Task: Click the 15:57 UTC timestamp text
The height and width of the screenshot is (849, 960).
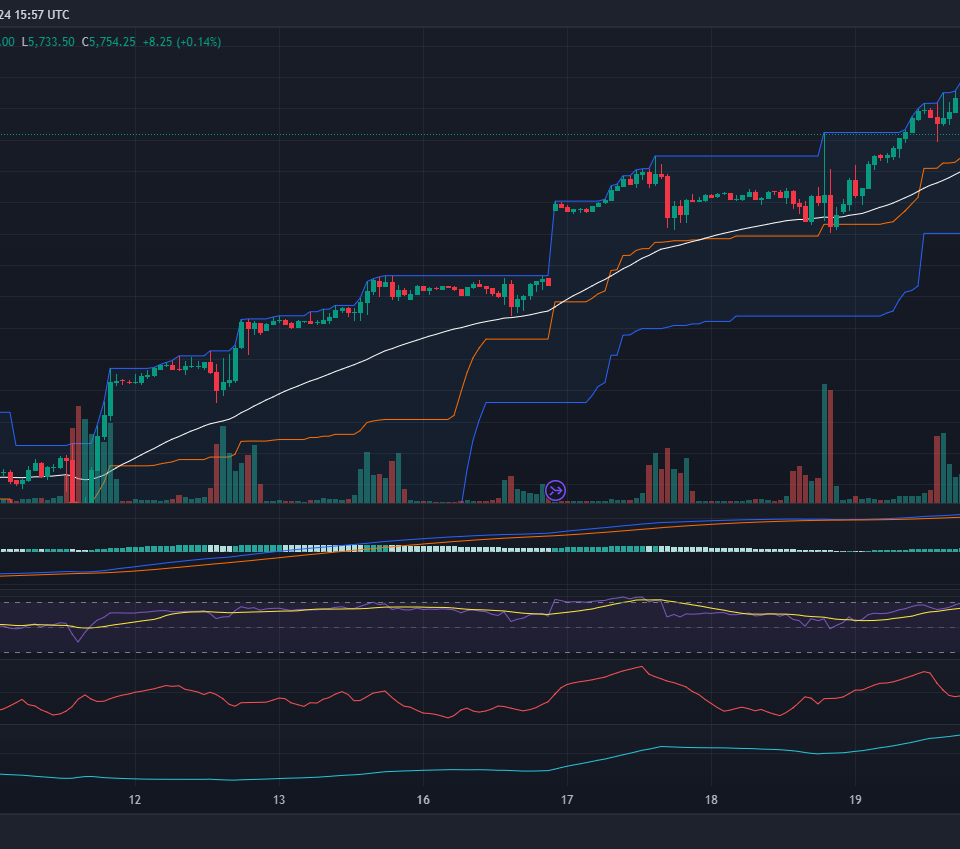Action: point(42,15)
